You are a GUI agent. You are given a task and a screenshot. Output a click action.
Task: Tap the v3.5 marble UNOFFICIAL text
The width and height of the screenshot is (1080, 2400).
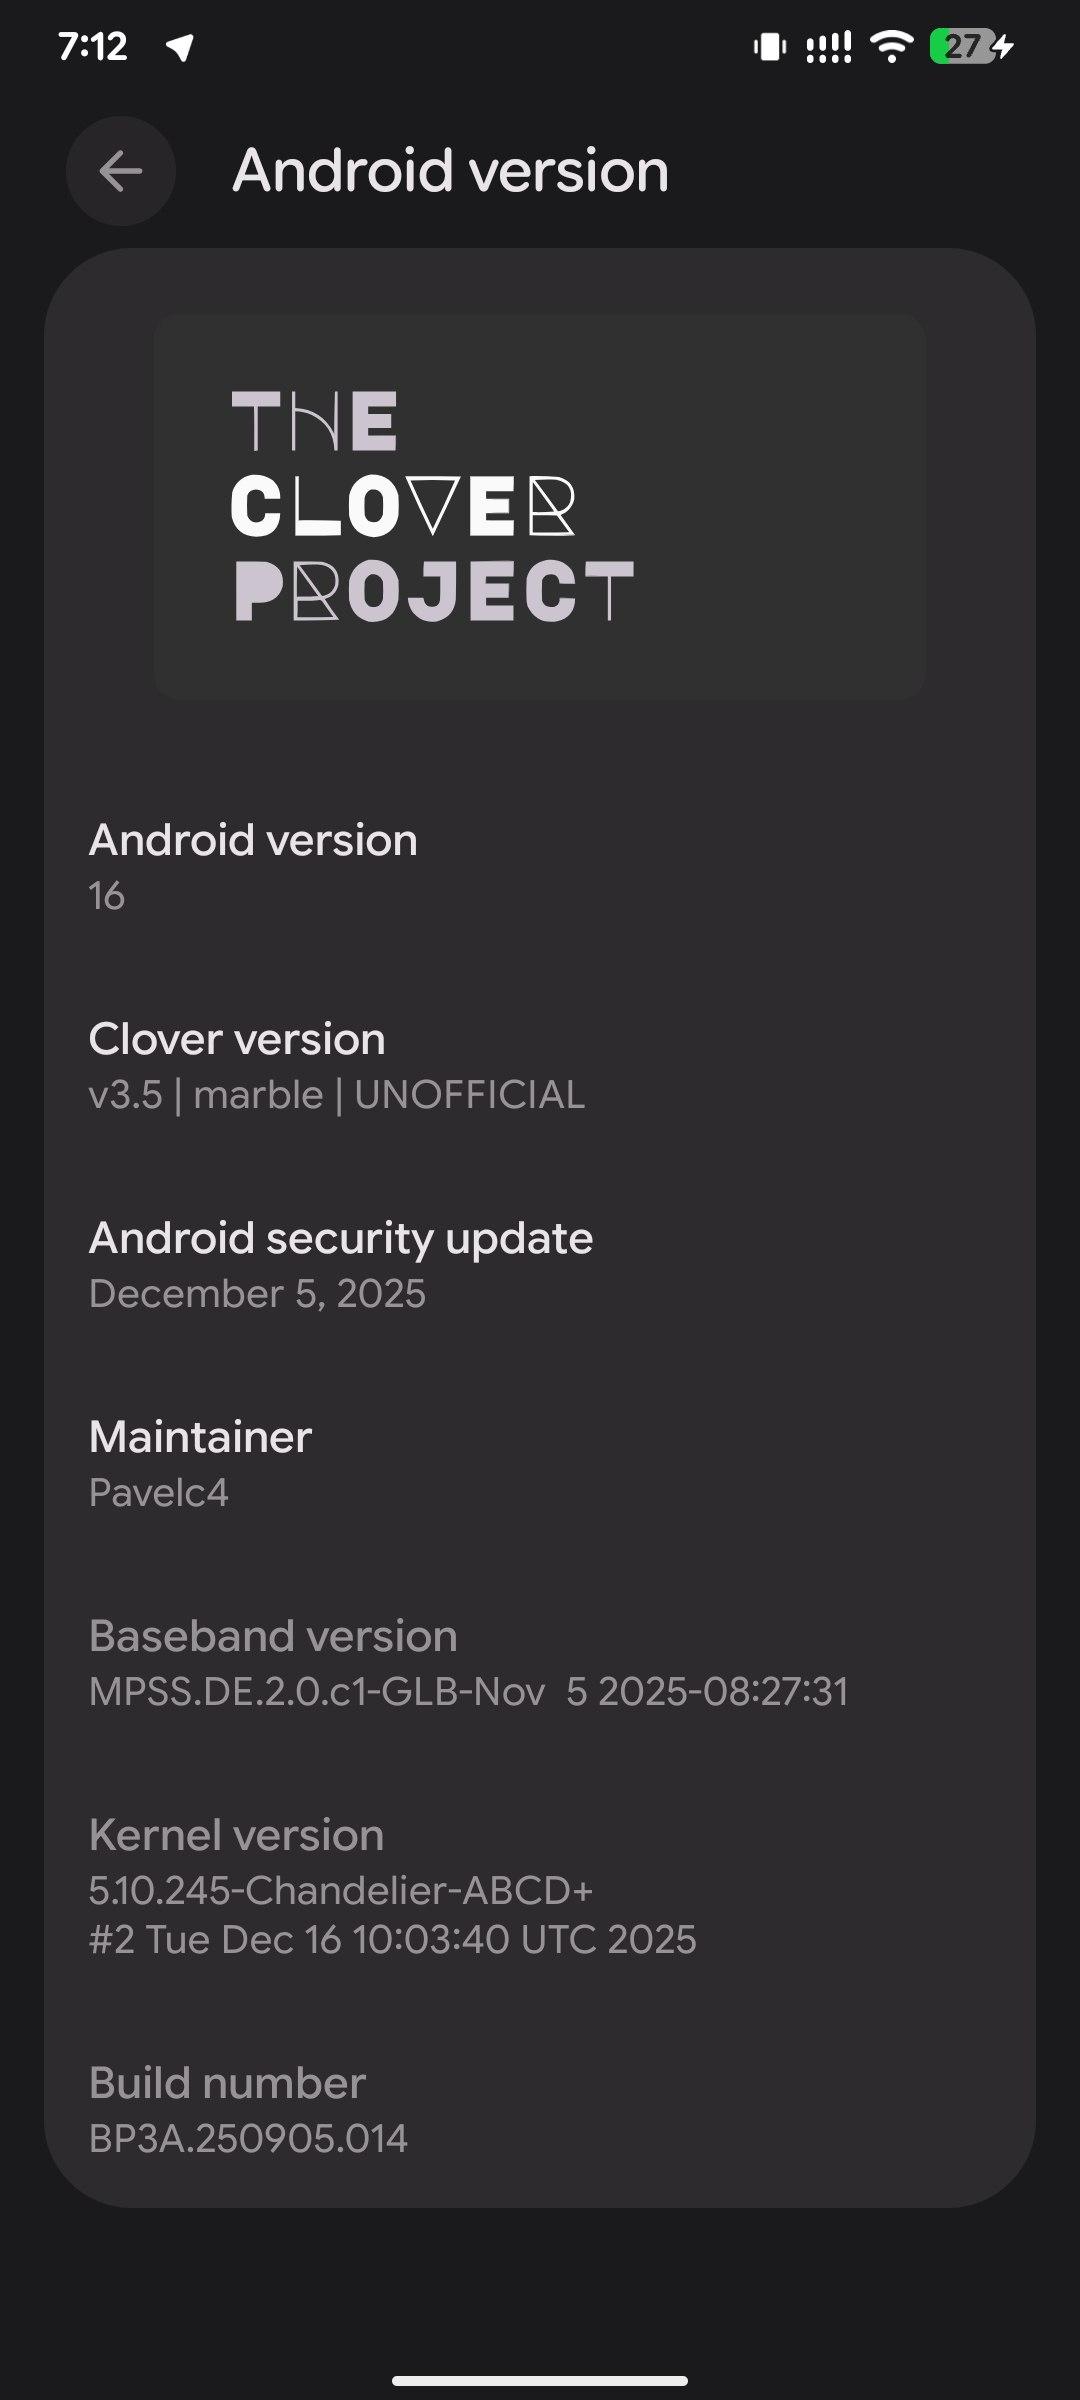[337, 1095]
